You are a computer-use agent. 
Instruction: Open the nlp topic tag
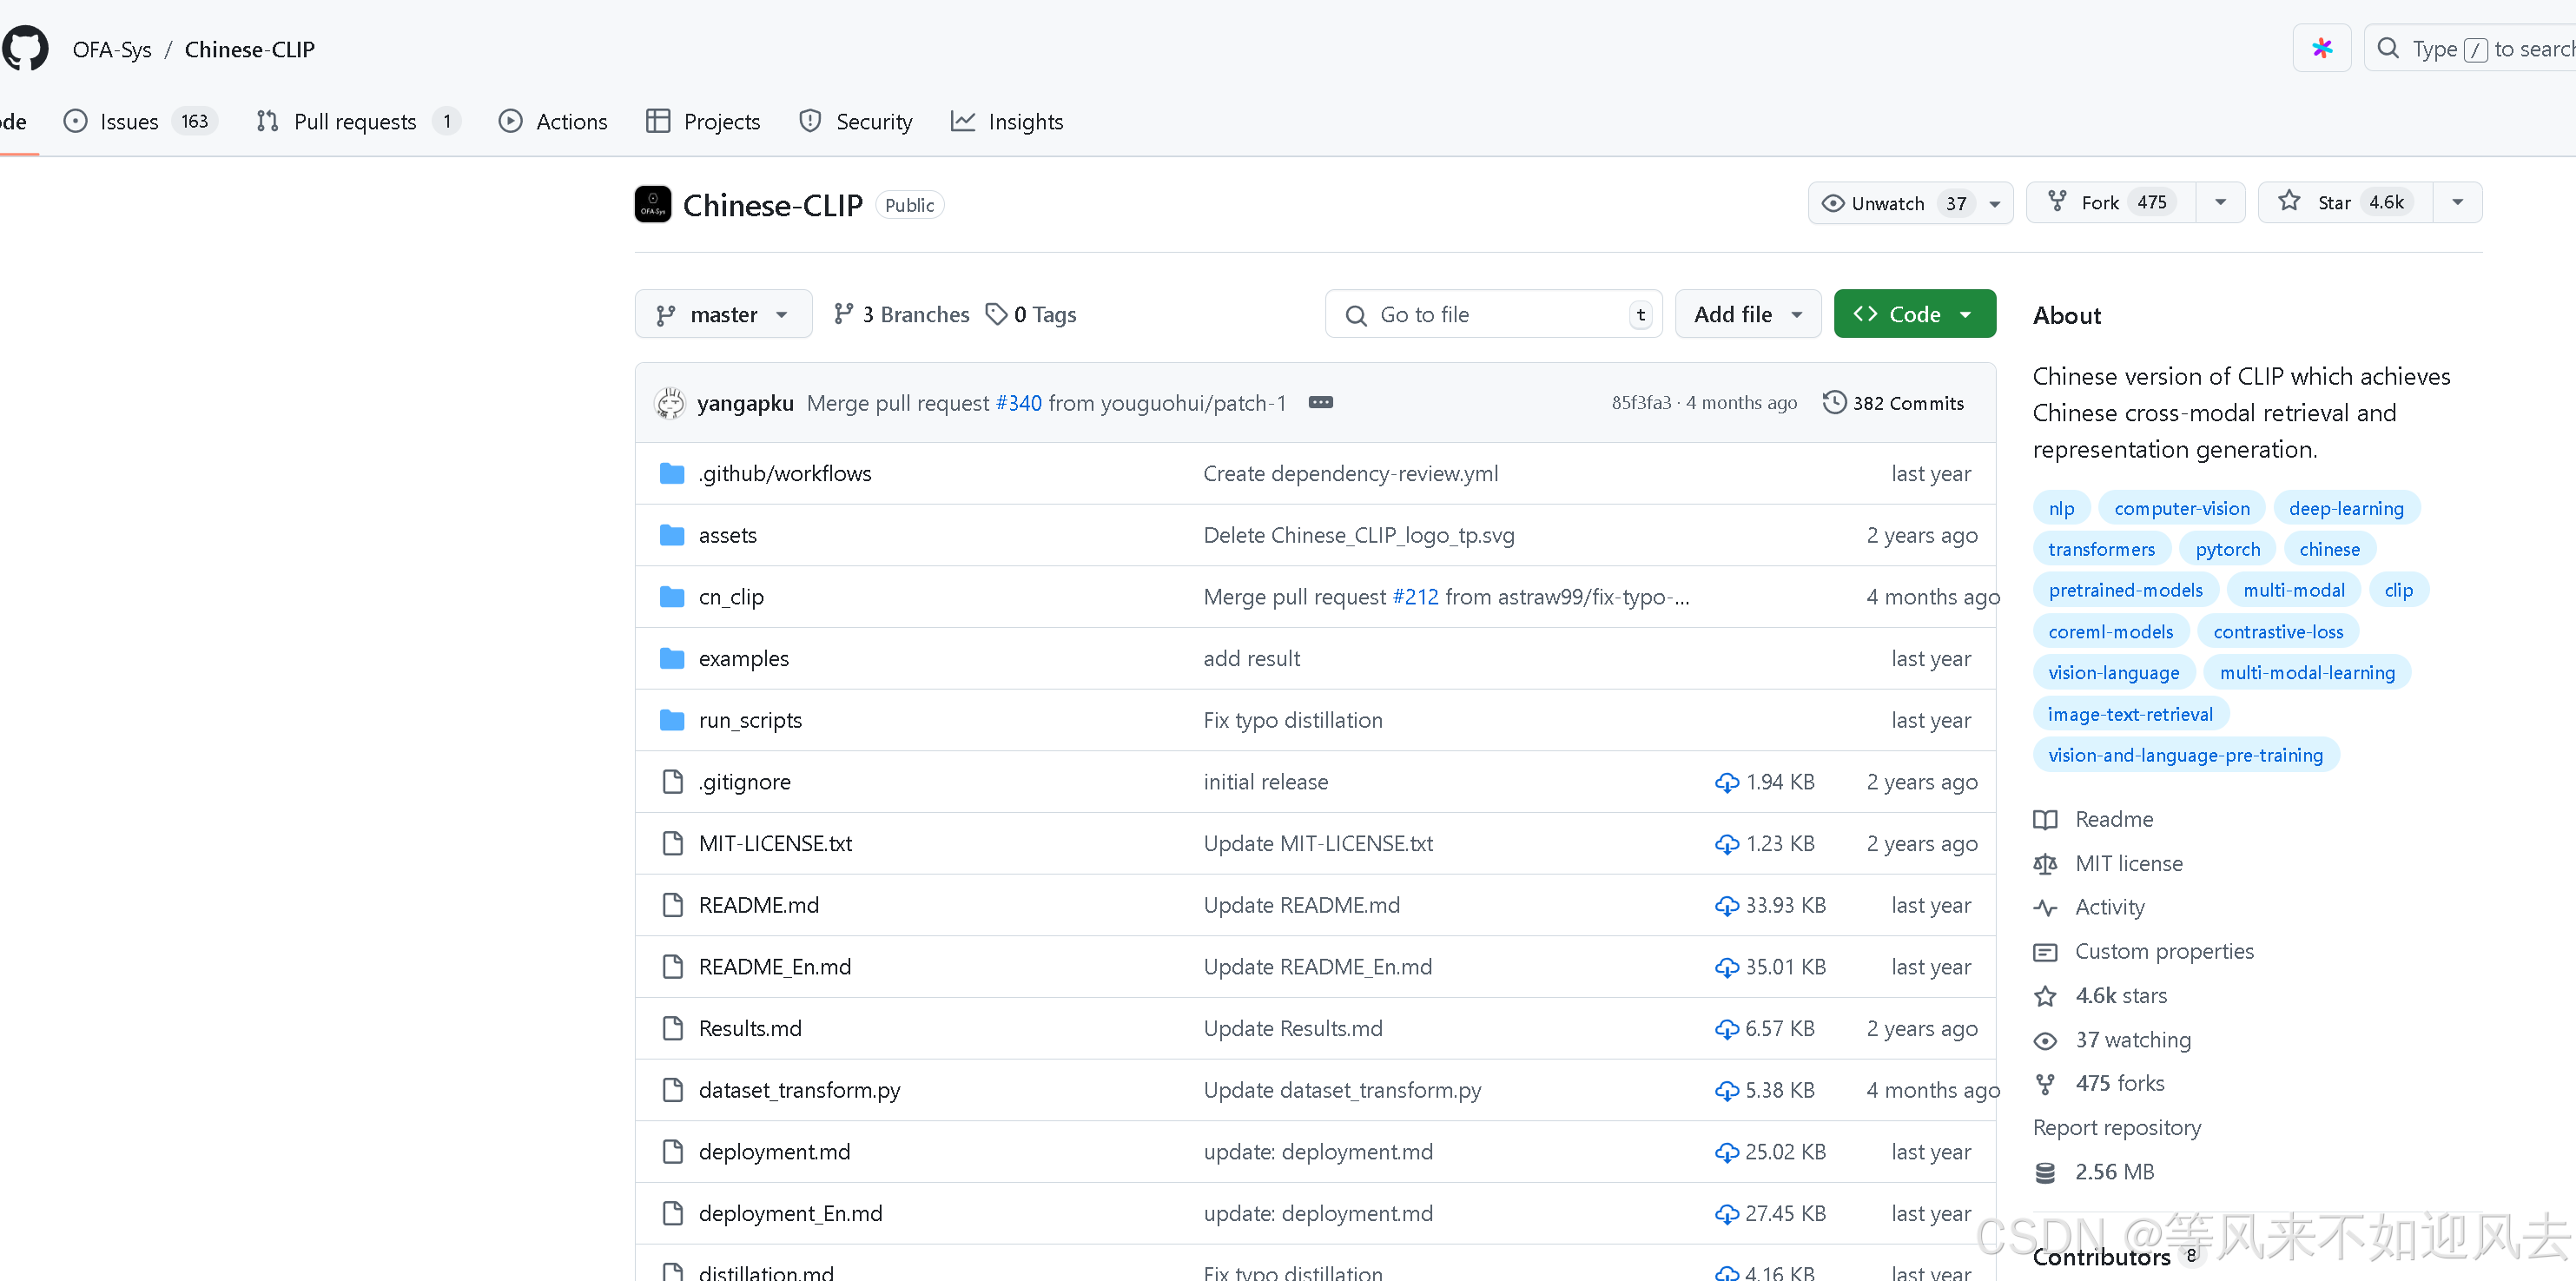pyautogui.click(x=2061, y=508)
